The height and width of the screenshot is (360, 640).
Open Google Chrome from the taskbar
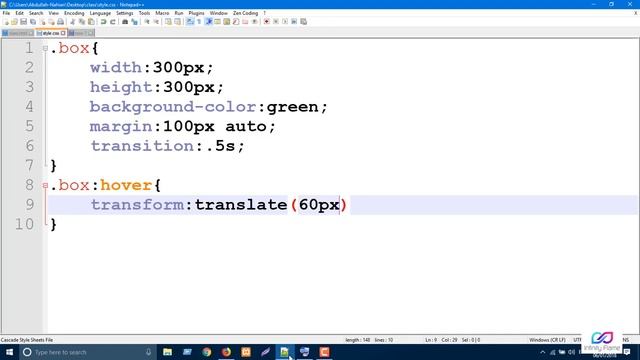207,352
